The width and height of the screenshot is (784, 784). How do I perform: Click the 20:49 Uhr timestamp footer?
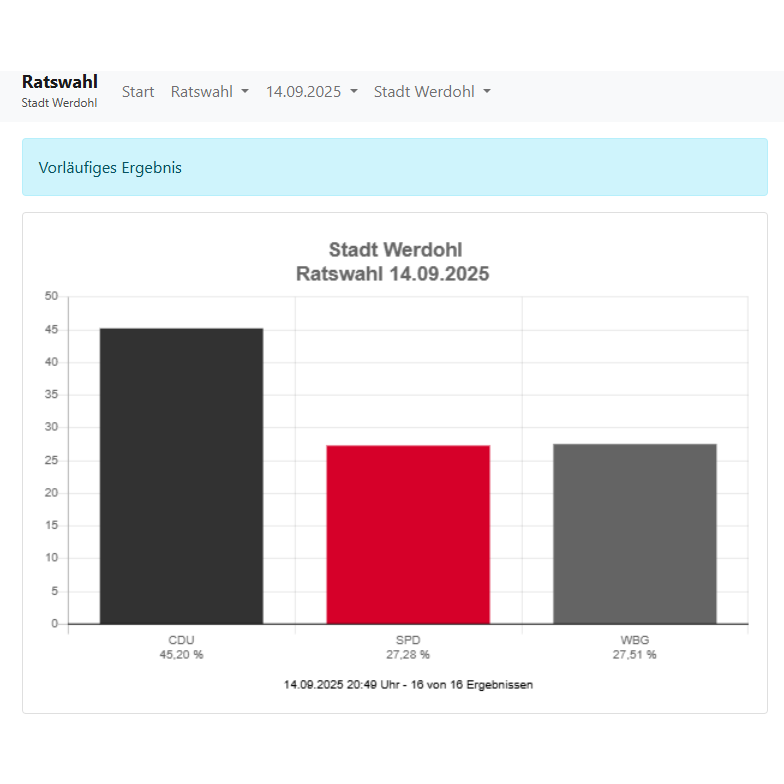point(408,685)
